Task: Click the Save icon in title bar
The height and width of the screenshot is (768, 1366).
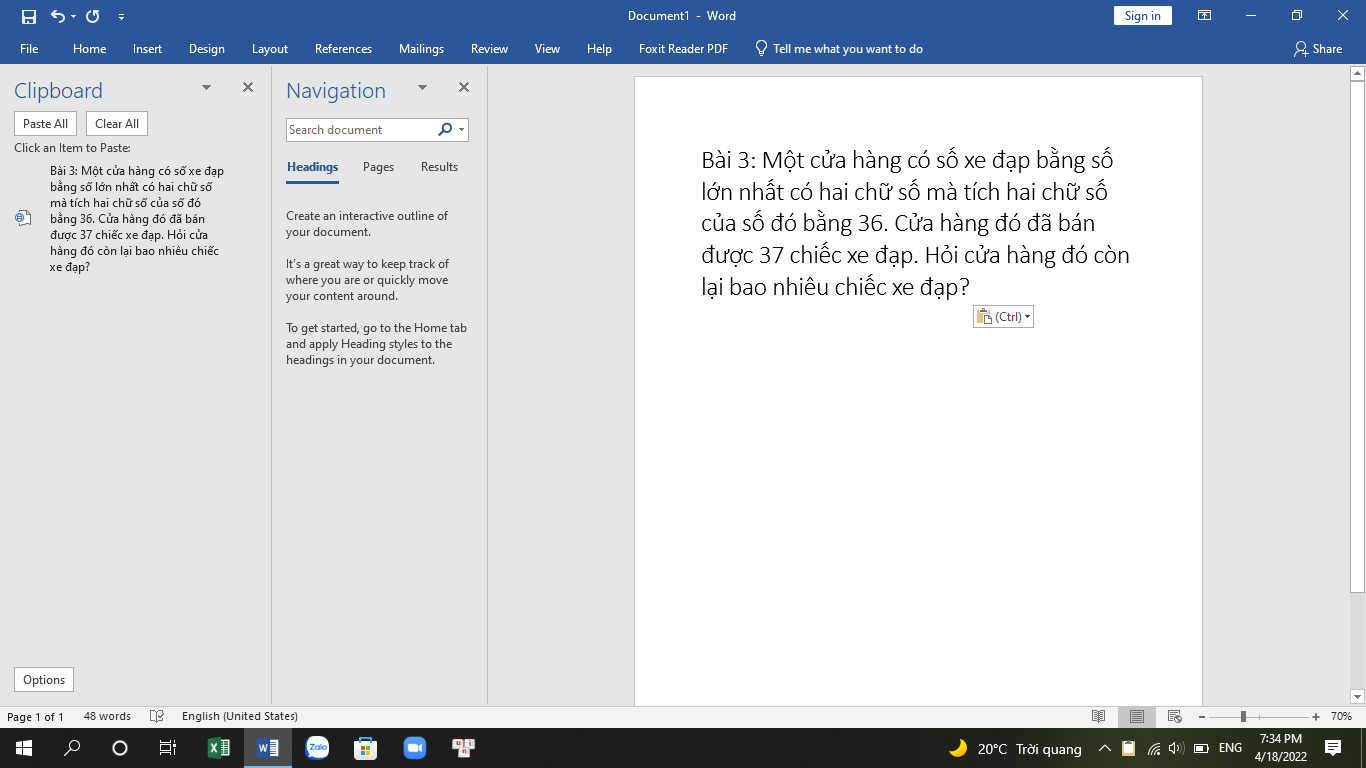Action: coord(29,16)
